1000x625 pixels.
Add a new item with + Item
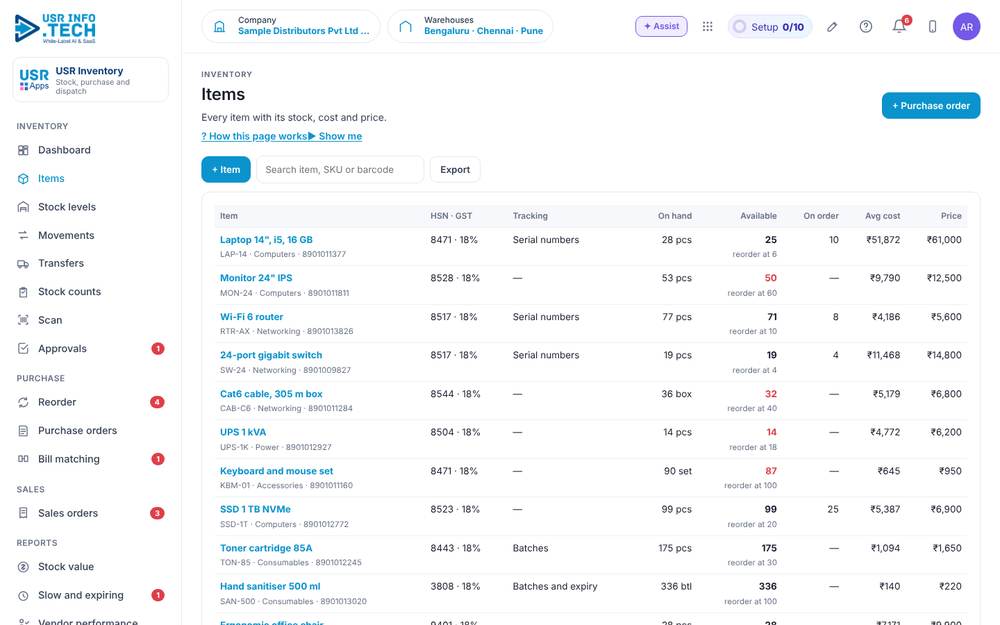pos(226,170)
